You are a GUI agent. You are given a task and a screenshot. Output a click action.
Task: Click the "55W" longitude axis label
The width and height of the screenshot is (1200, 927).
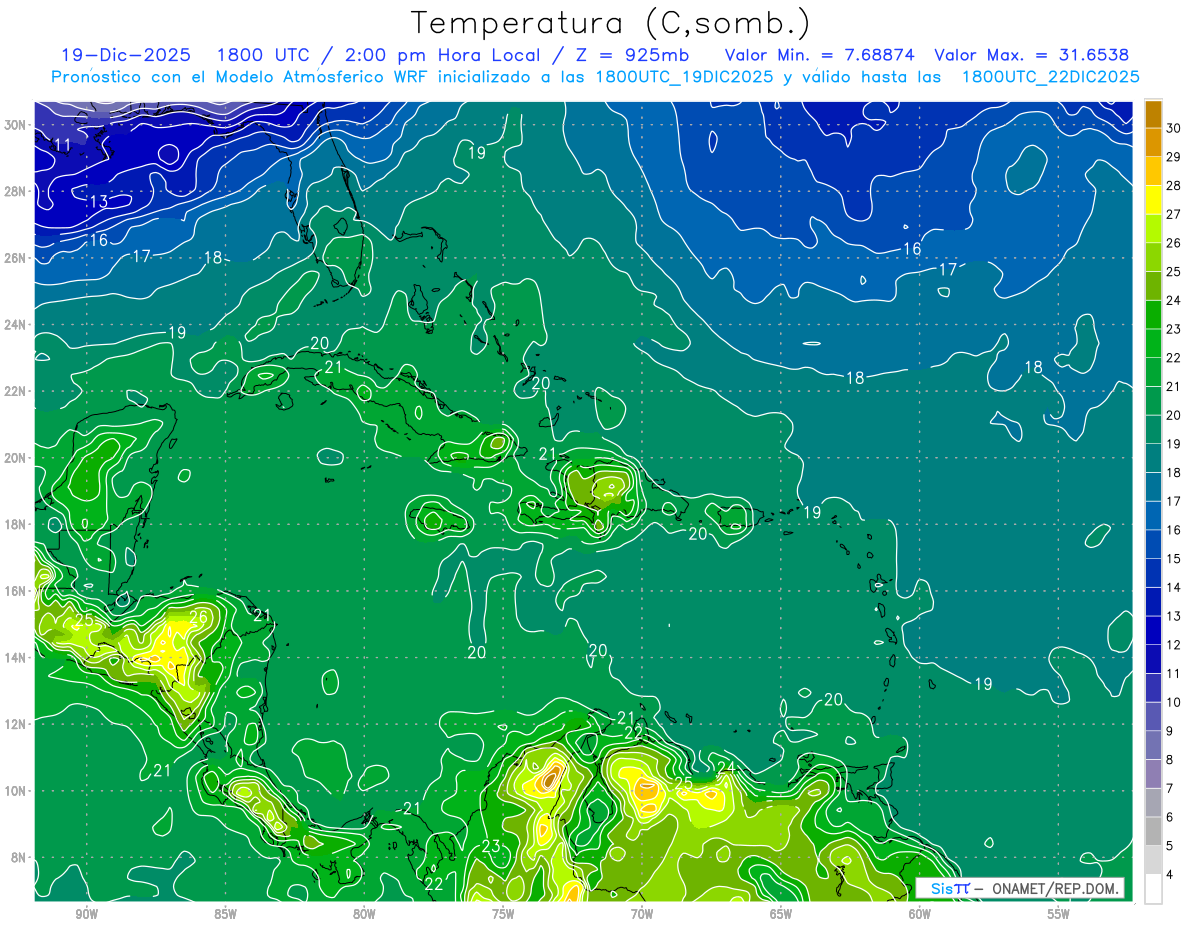(1059, 914)
